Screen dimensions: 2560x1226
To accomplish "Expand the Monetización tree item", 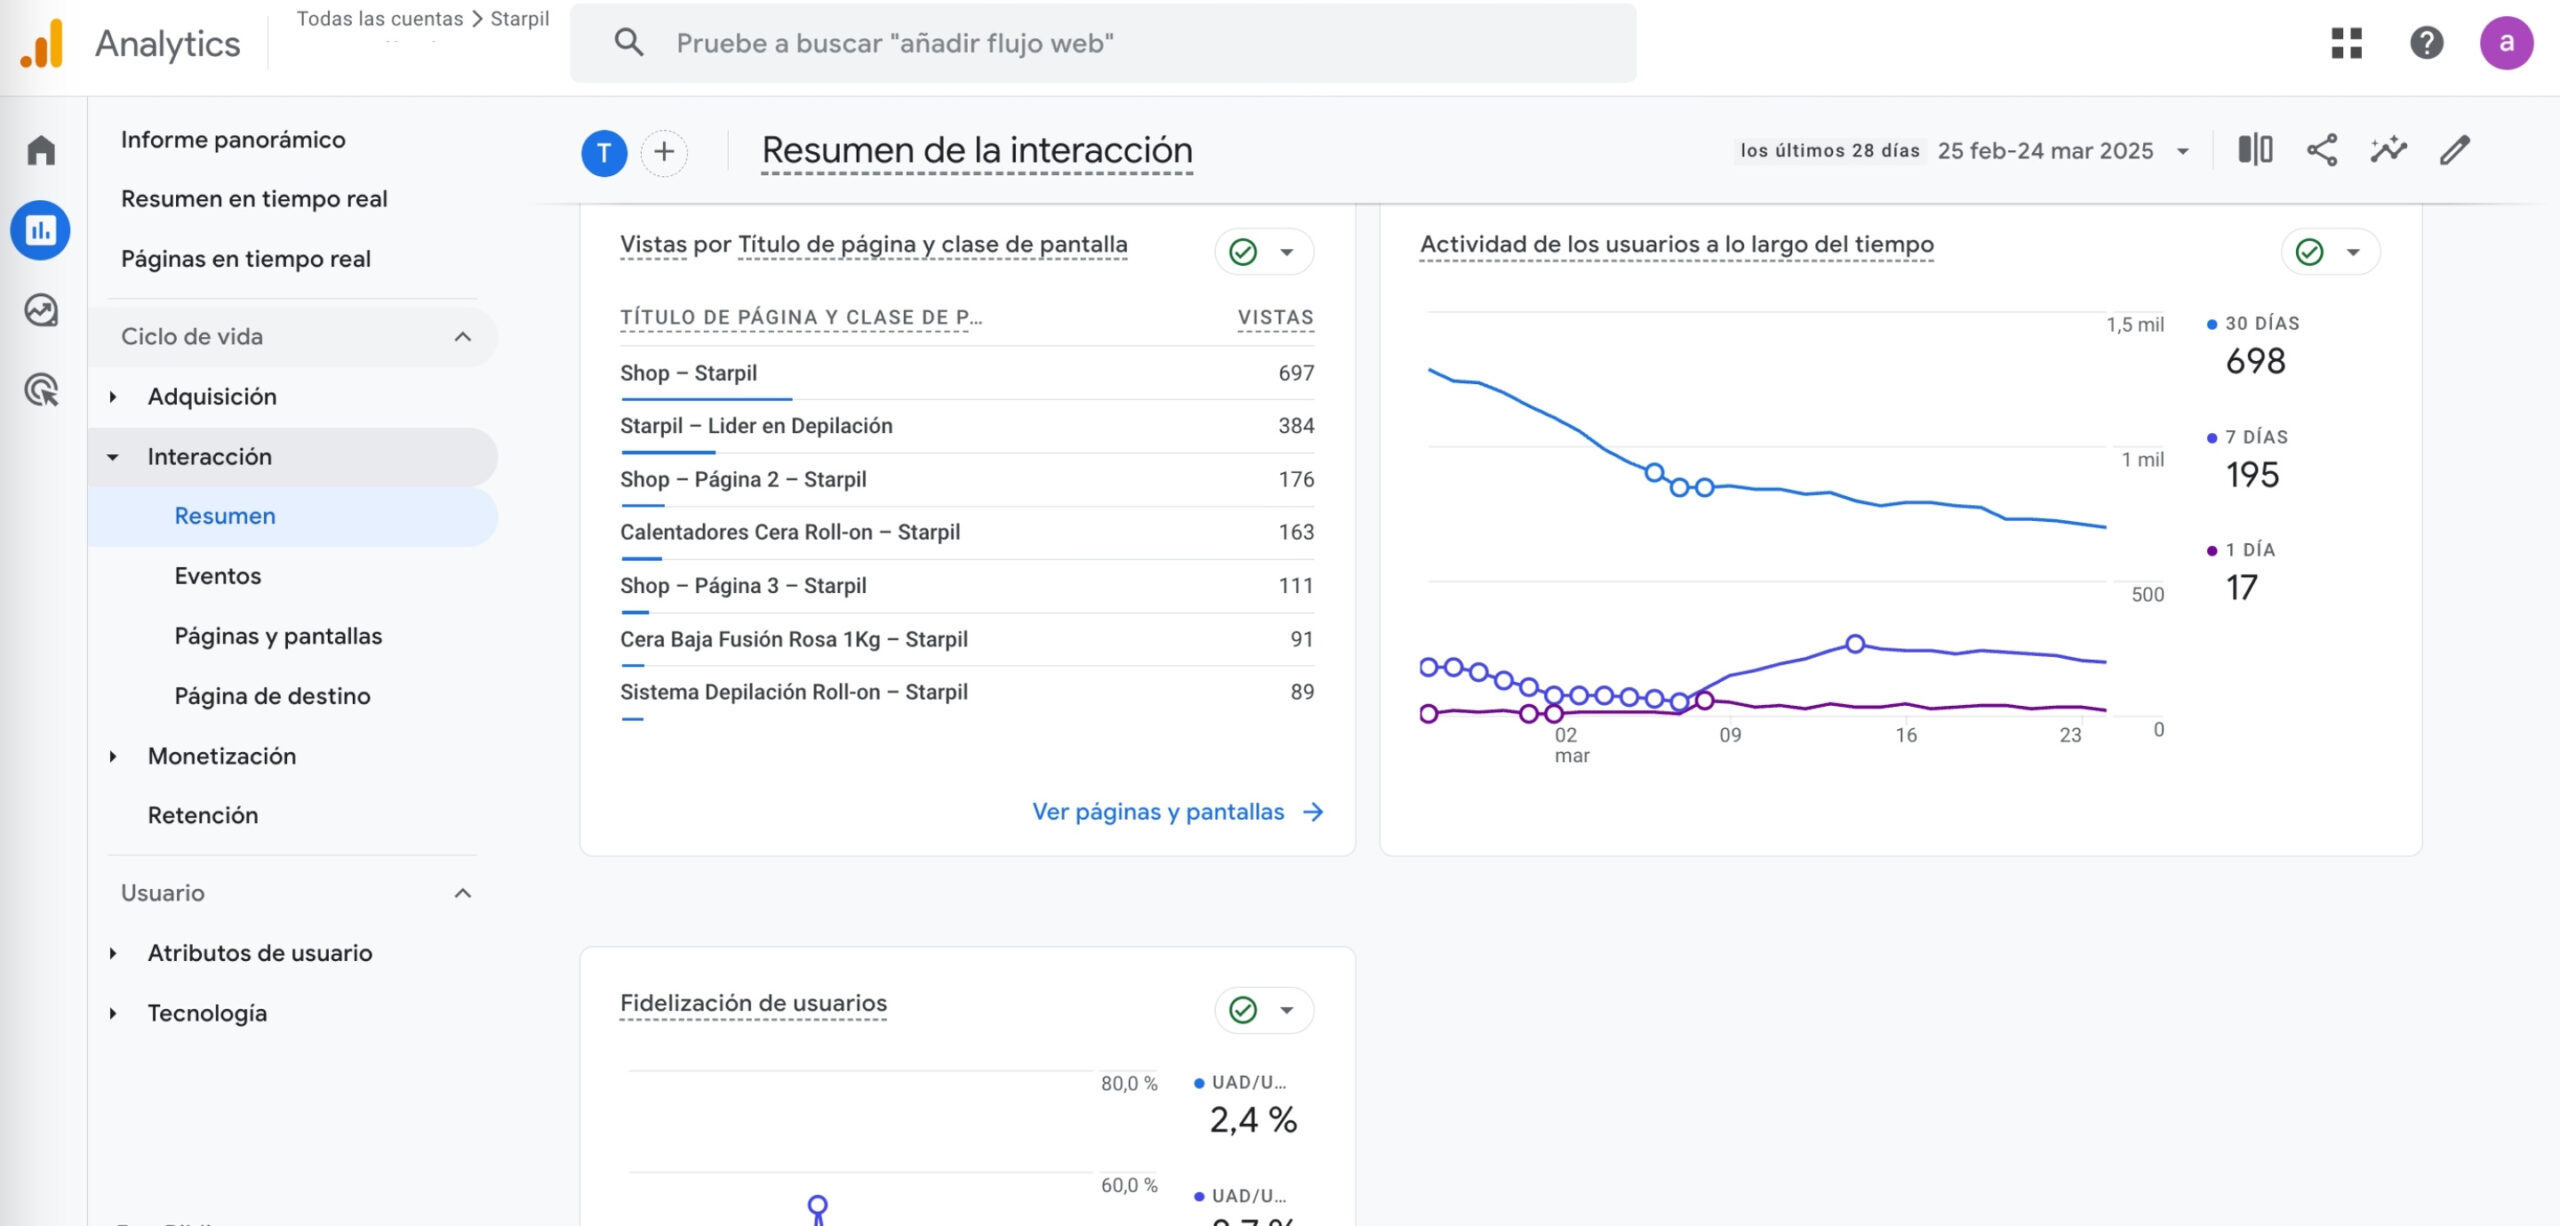I will (113, 756).
